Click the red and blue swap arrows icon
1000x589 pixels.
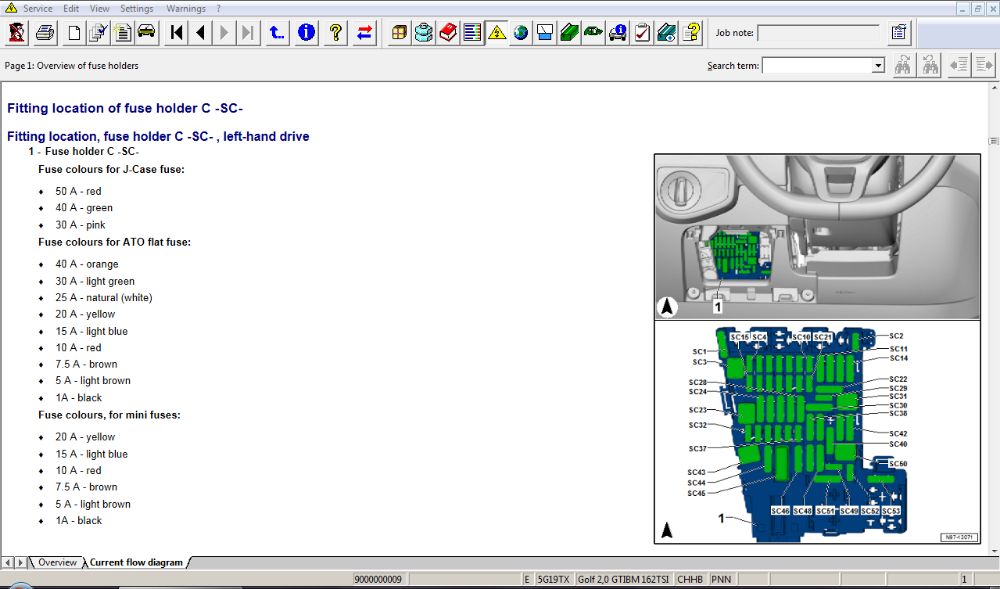point(365,33)
